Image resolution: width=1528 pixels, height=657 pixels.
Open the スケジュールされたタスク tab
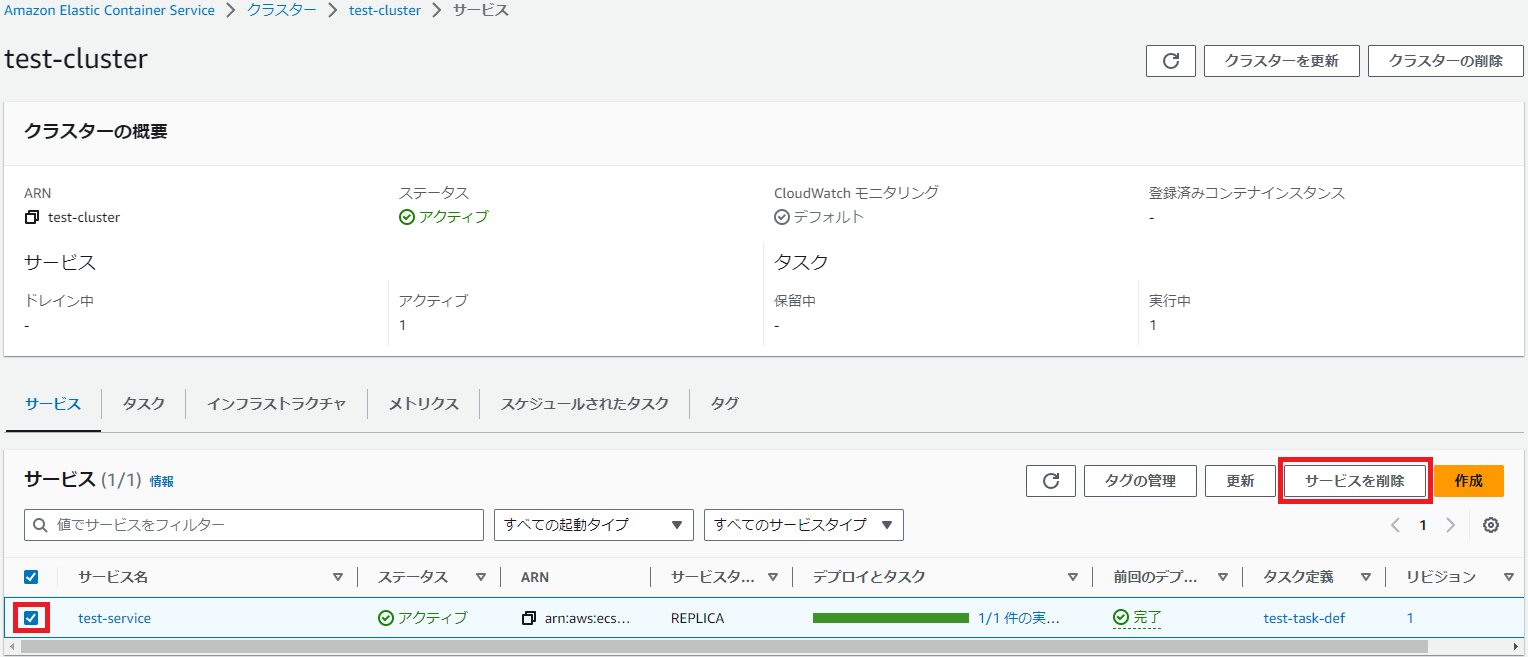[x=585, y=404]
